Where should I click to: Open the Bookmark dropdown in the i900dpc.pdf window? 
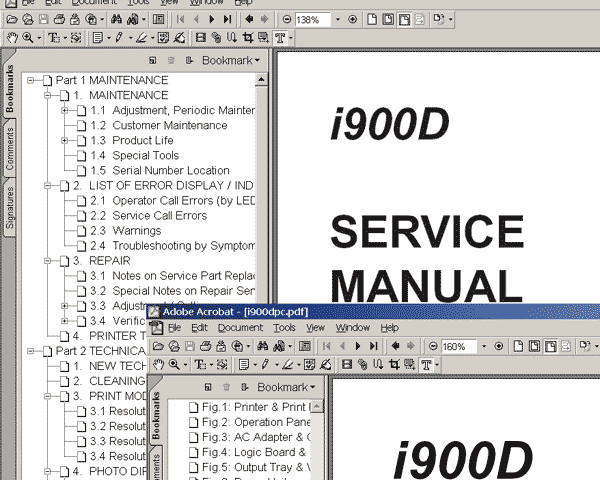point(286,387)
